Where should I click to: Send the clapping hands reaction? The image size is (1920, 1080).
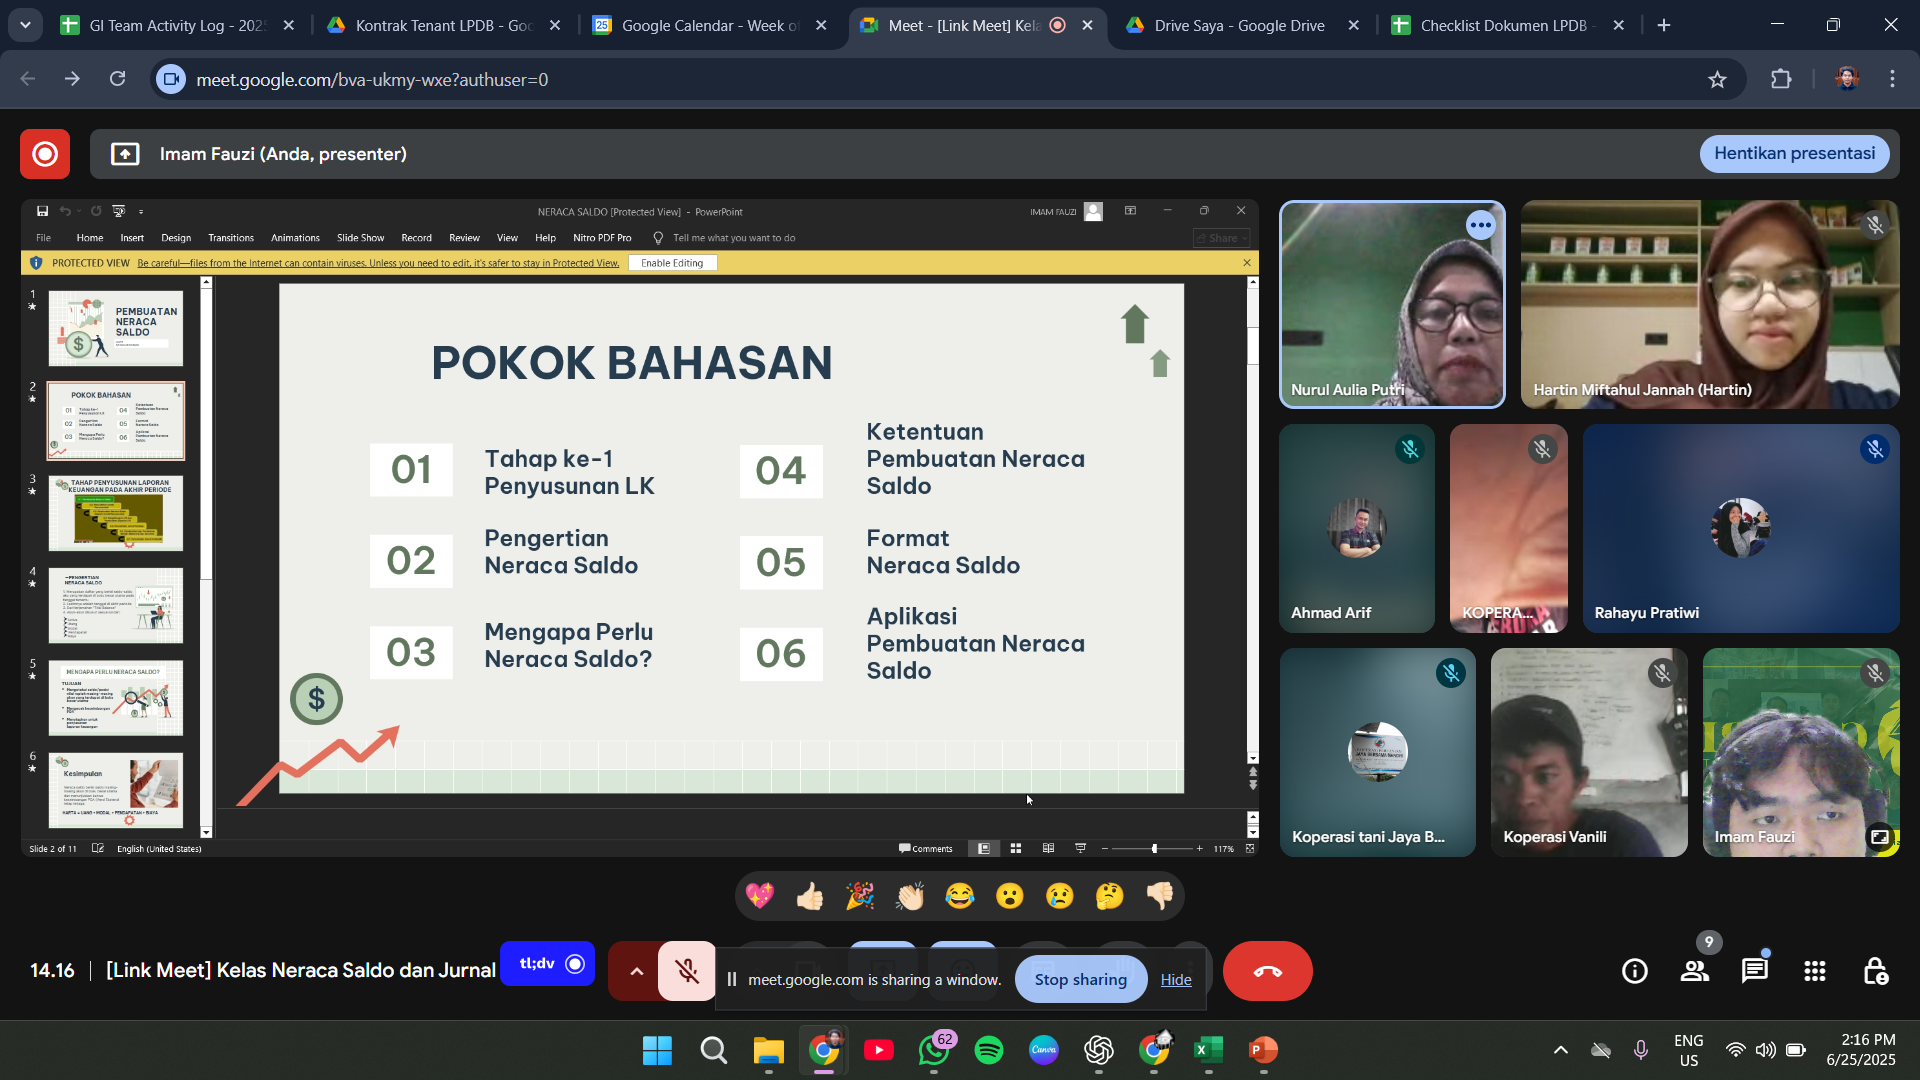910,896
